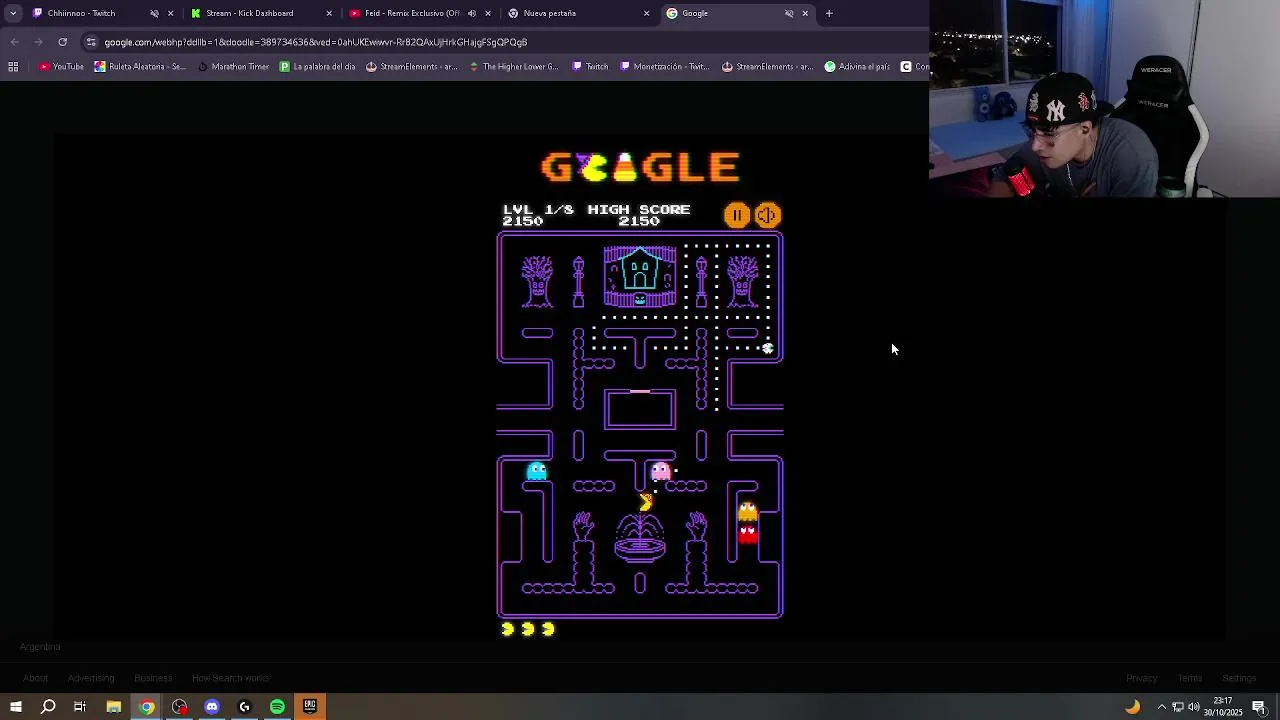The image size is (1280, 720).
Task: Close the Stream - Kick Dashboard tab
Action: click(x=329, y=13)
